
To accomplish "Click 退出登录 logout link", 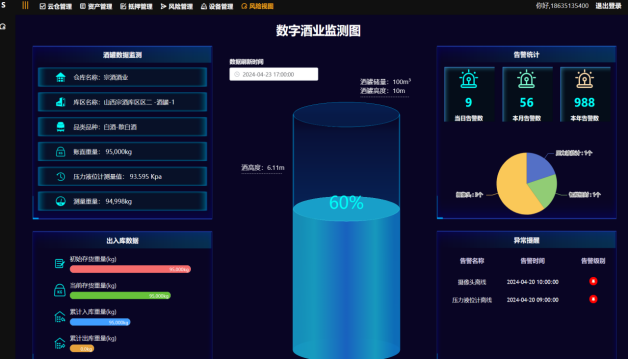I will point(608,6).
